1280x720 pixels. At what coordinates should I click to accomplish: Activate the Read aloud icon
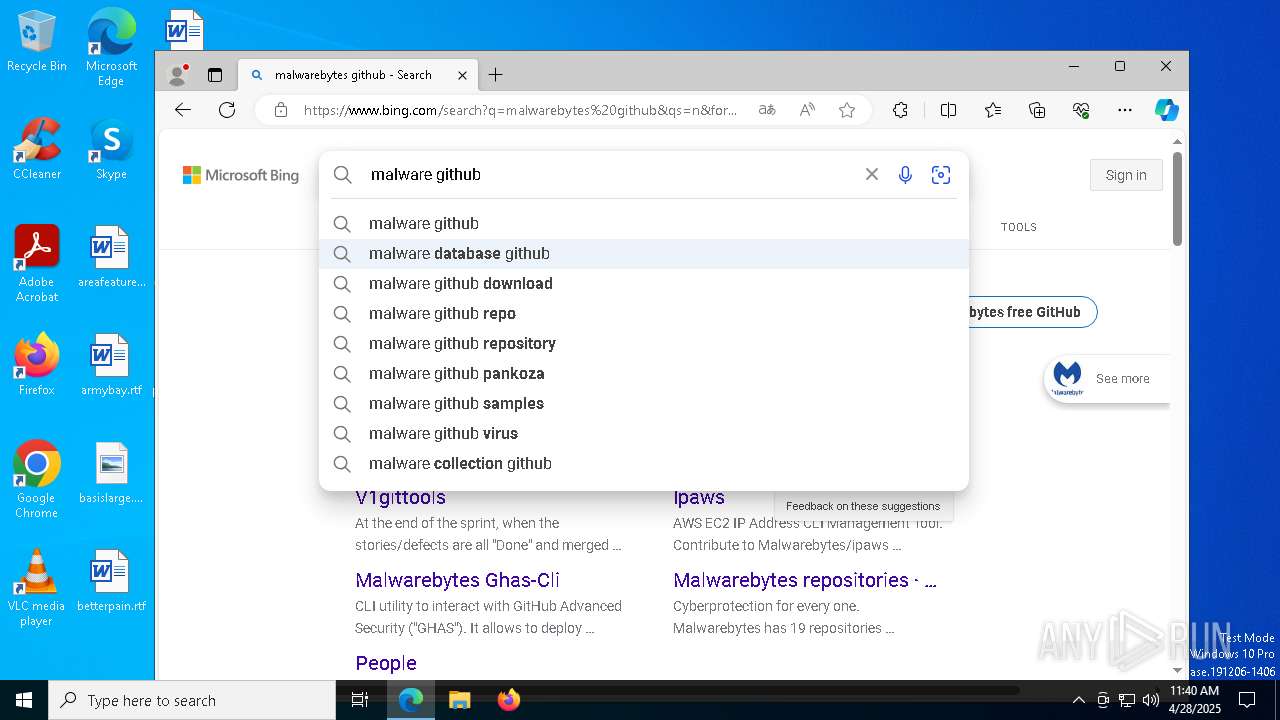[807, 110]
